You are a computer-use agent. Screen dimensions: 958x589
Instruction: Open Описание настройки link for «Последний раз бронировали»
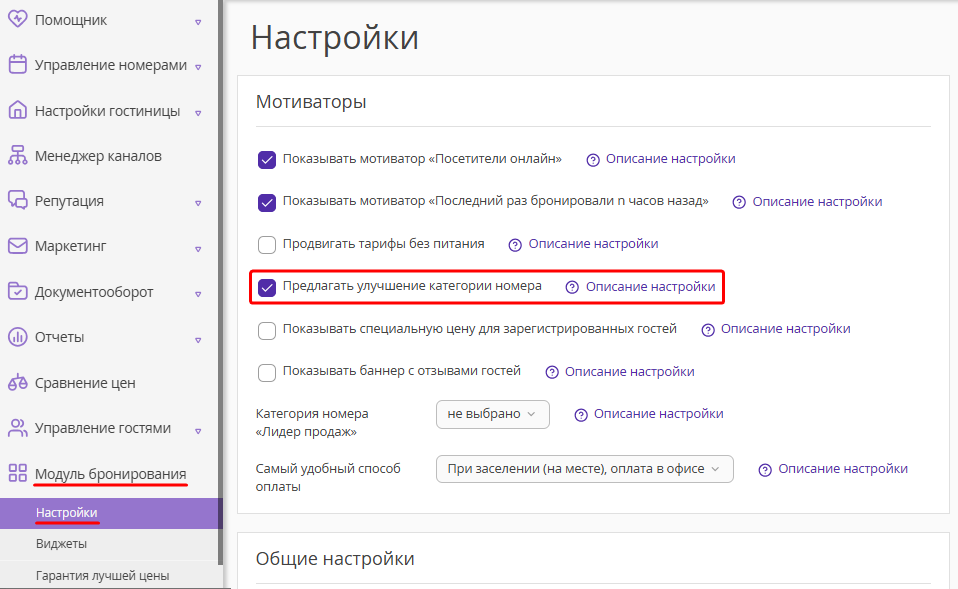[817, 202]
